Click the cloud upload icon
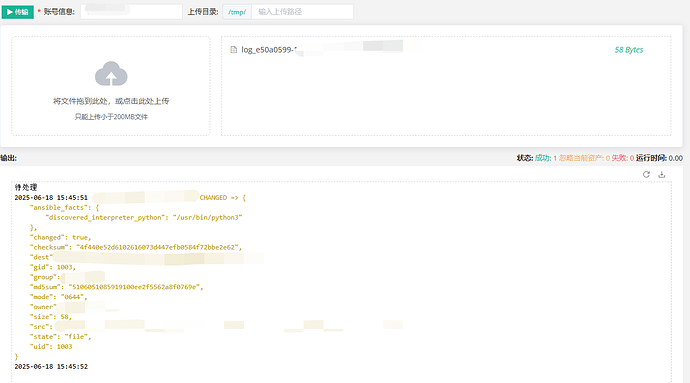690x383 pixels. pyautogui.click(x=111, y=74)
